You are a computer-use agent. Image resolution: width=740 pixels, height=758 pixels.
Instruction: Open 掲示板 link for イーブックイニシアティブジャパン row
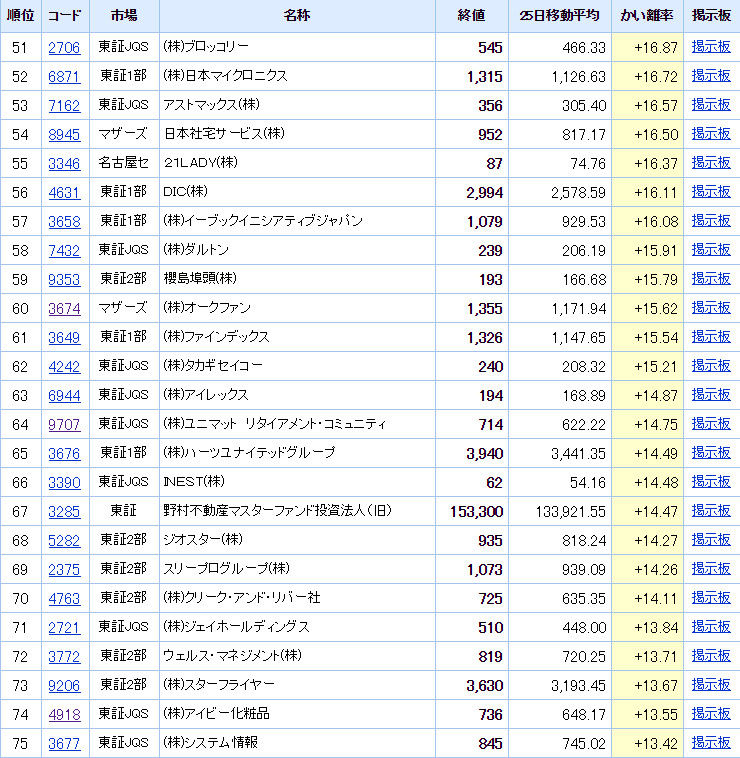pos(711,221)
